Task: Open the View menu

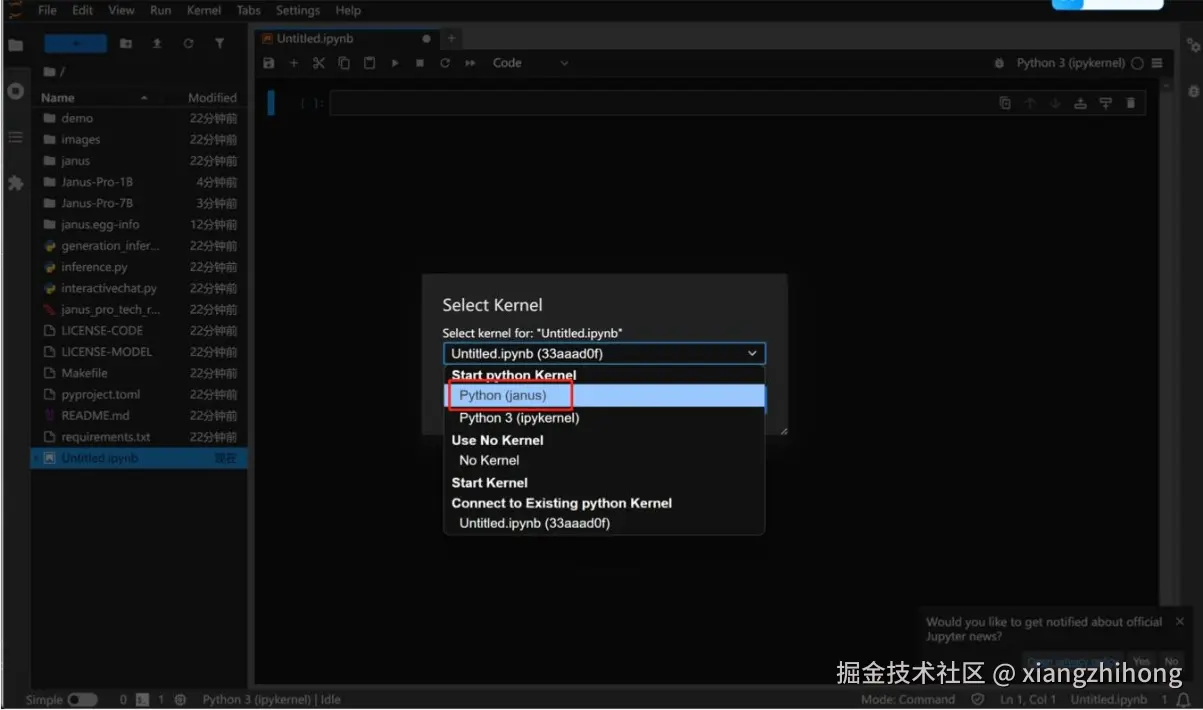Action: click(121, 10)
